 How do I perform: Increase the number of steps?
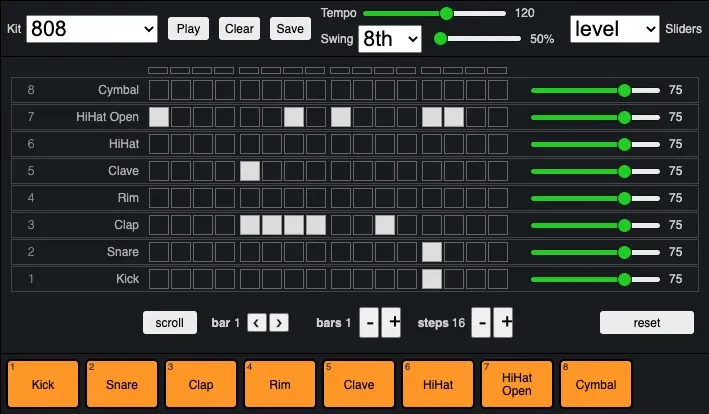pyautogui.click(x=506, y=322)
